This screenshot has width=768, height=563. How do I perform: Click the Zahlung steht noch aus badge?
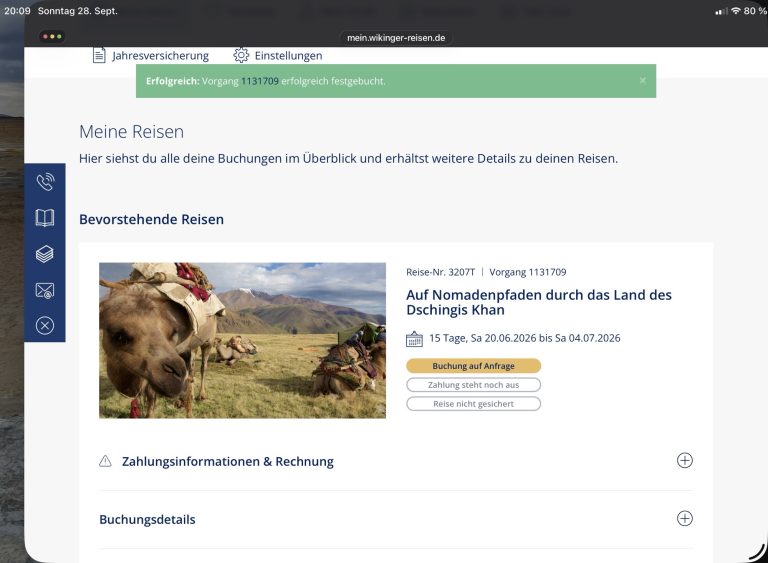point(473,385)
